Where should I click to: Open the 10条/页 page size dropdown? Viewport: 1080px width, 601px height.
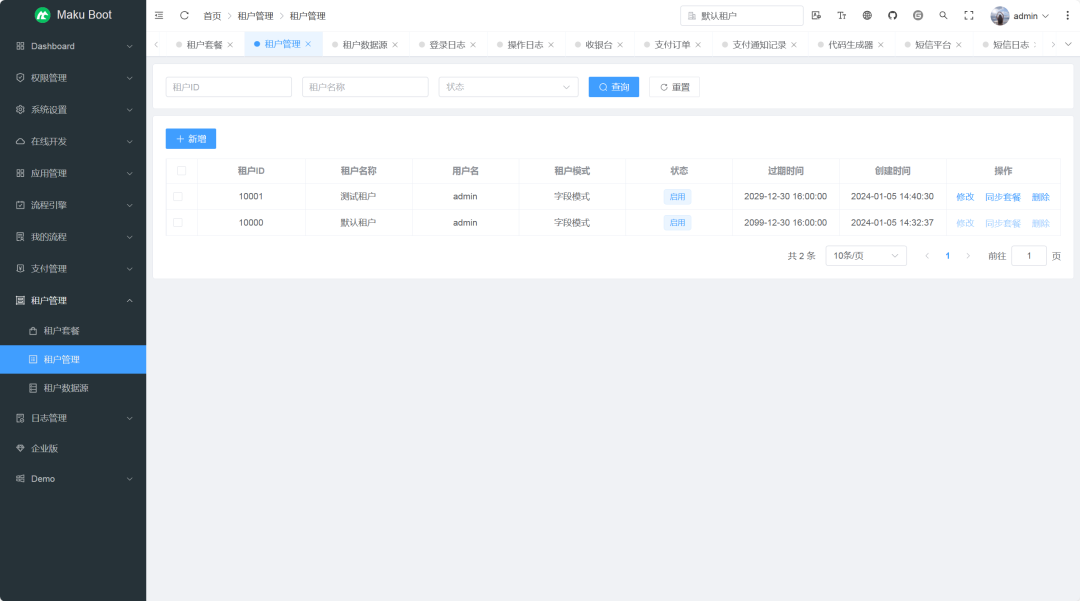click(866, 255)
